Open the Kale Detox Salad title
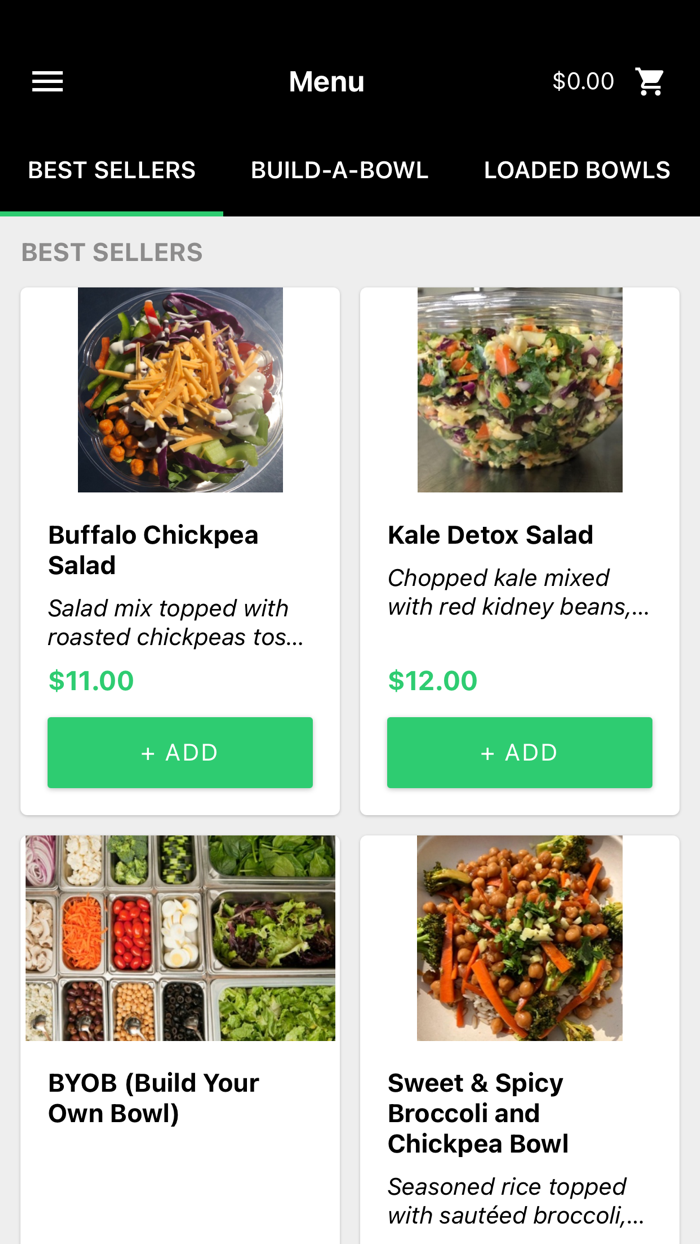 [x=490, y=535]
